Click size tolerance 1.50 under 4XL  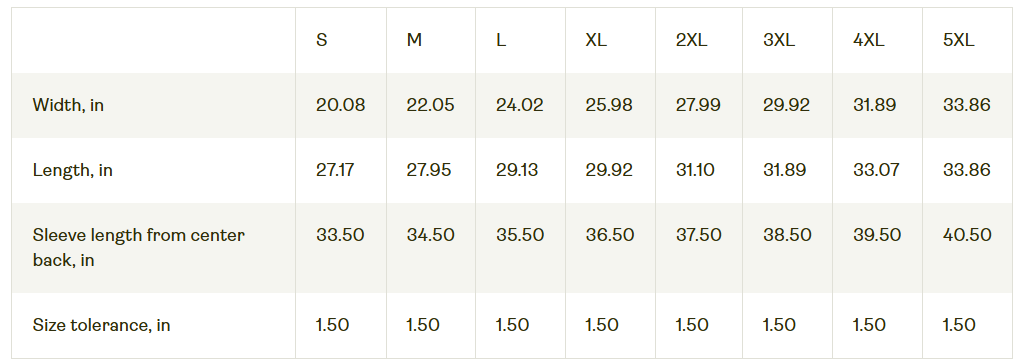(869, 325)
